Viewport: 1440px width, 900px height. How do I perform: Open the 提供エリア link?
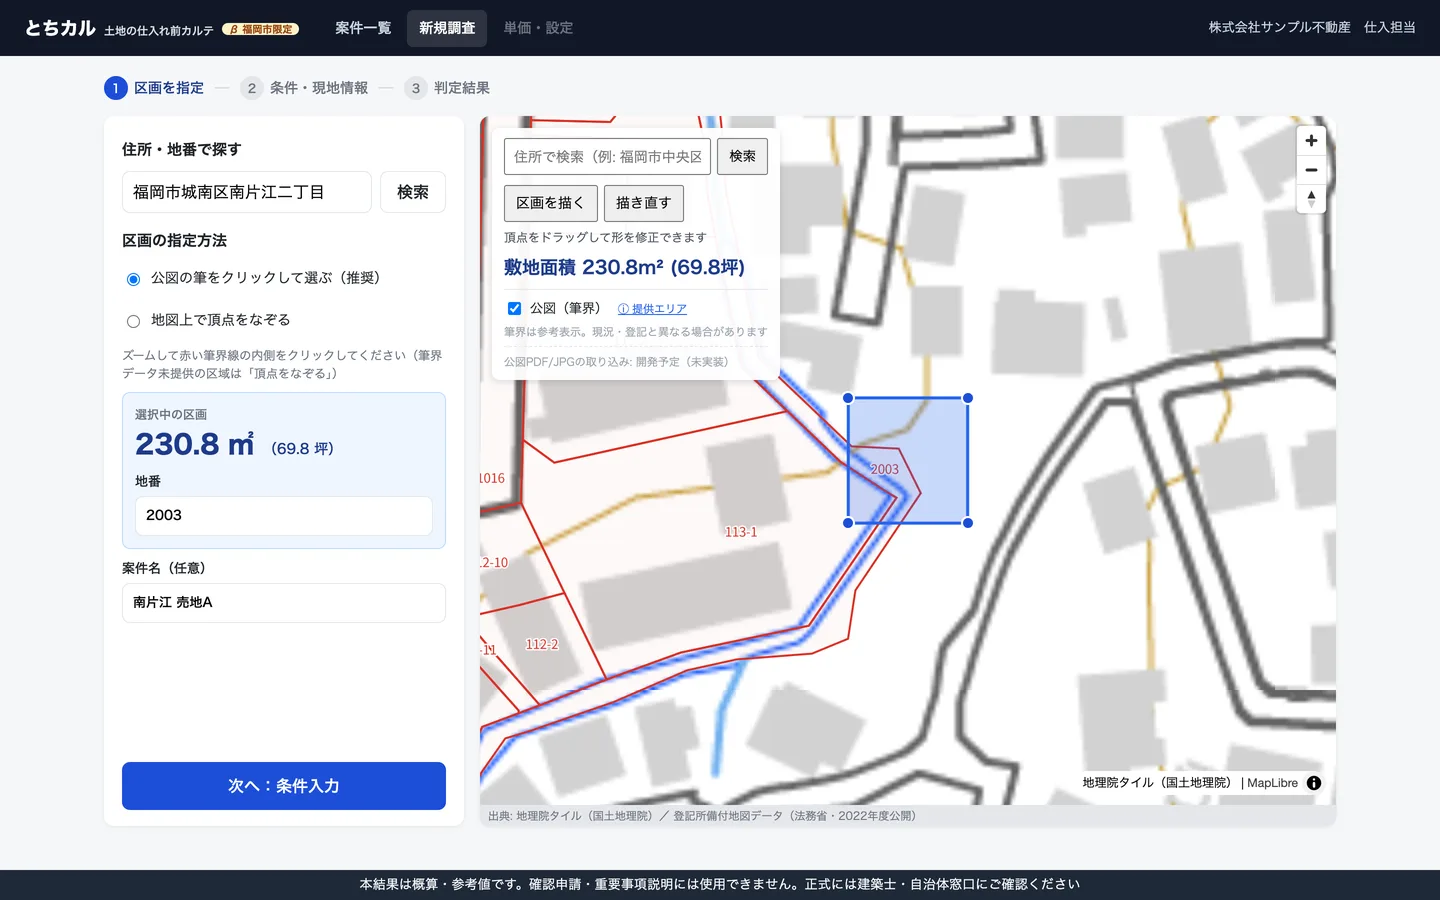tap(652, 309)
